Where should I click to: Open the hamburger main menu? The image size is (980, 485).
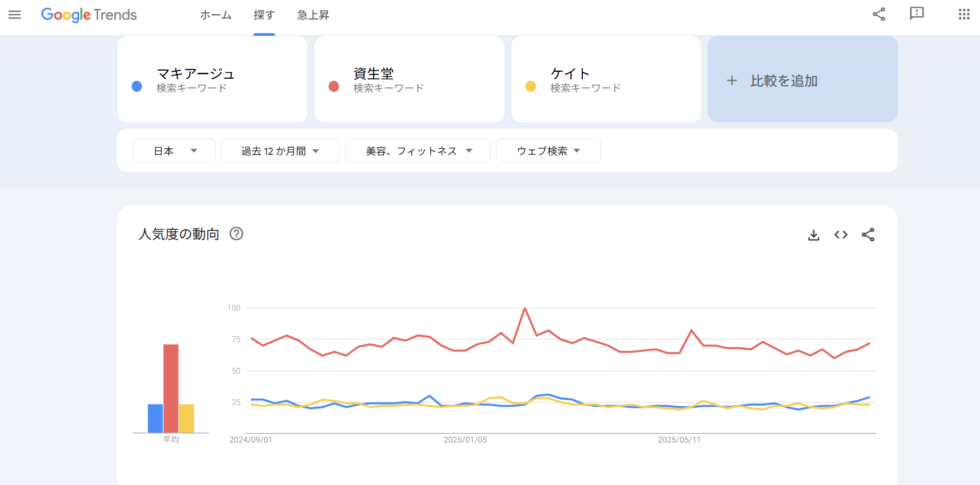(x=14, y=14)
